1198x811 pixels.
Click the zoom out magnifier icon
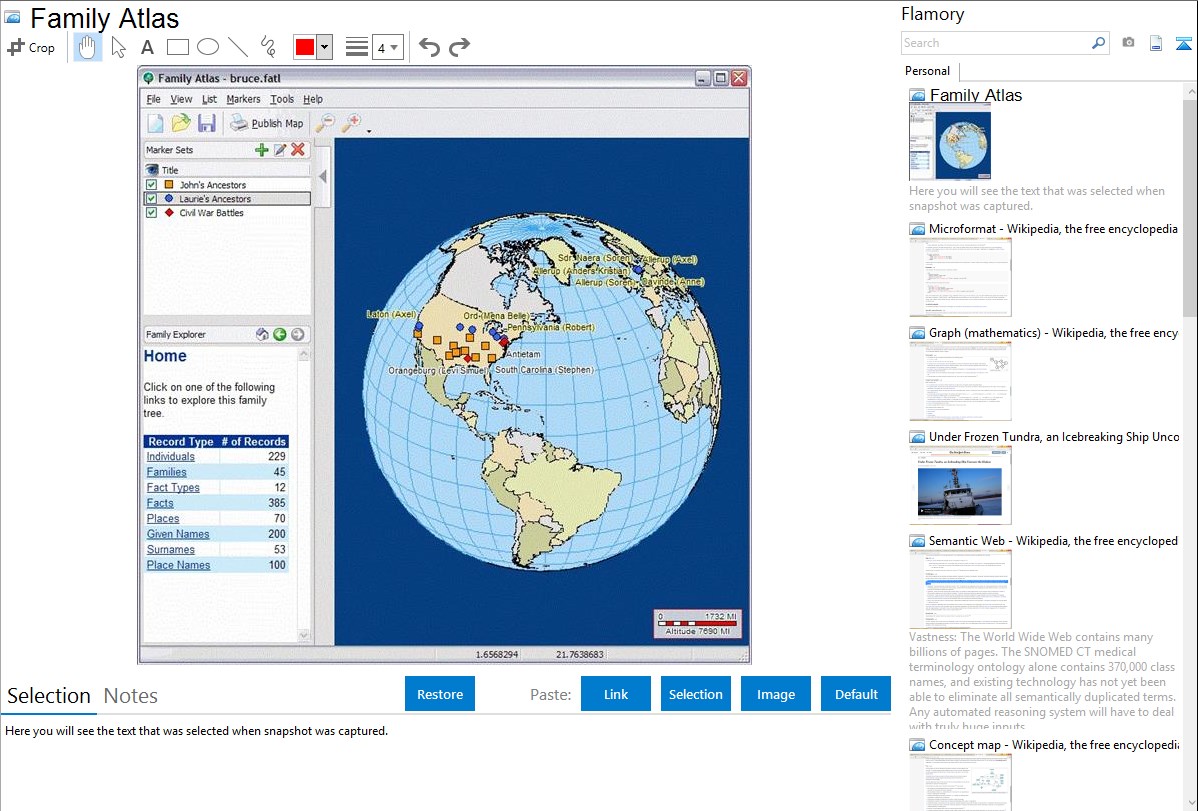tap(325, 122)
